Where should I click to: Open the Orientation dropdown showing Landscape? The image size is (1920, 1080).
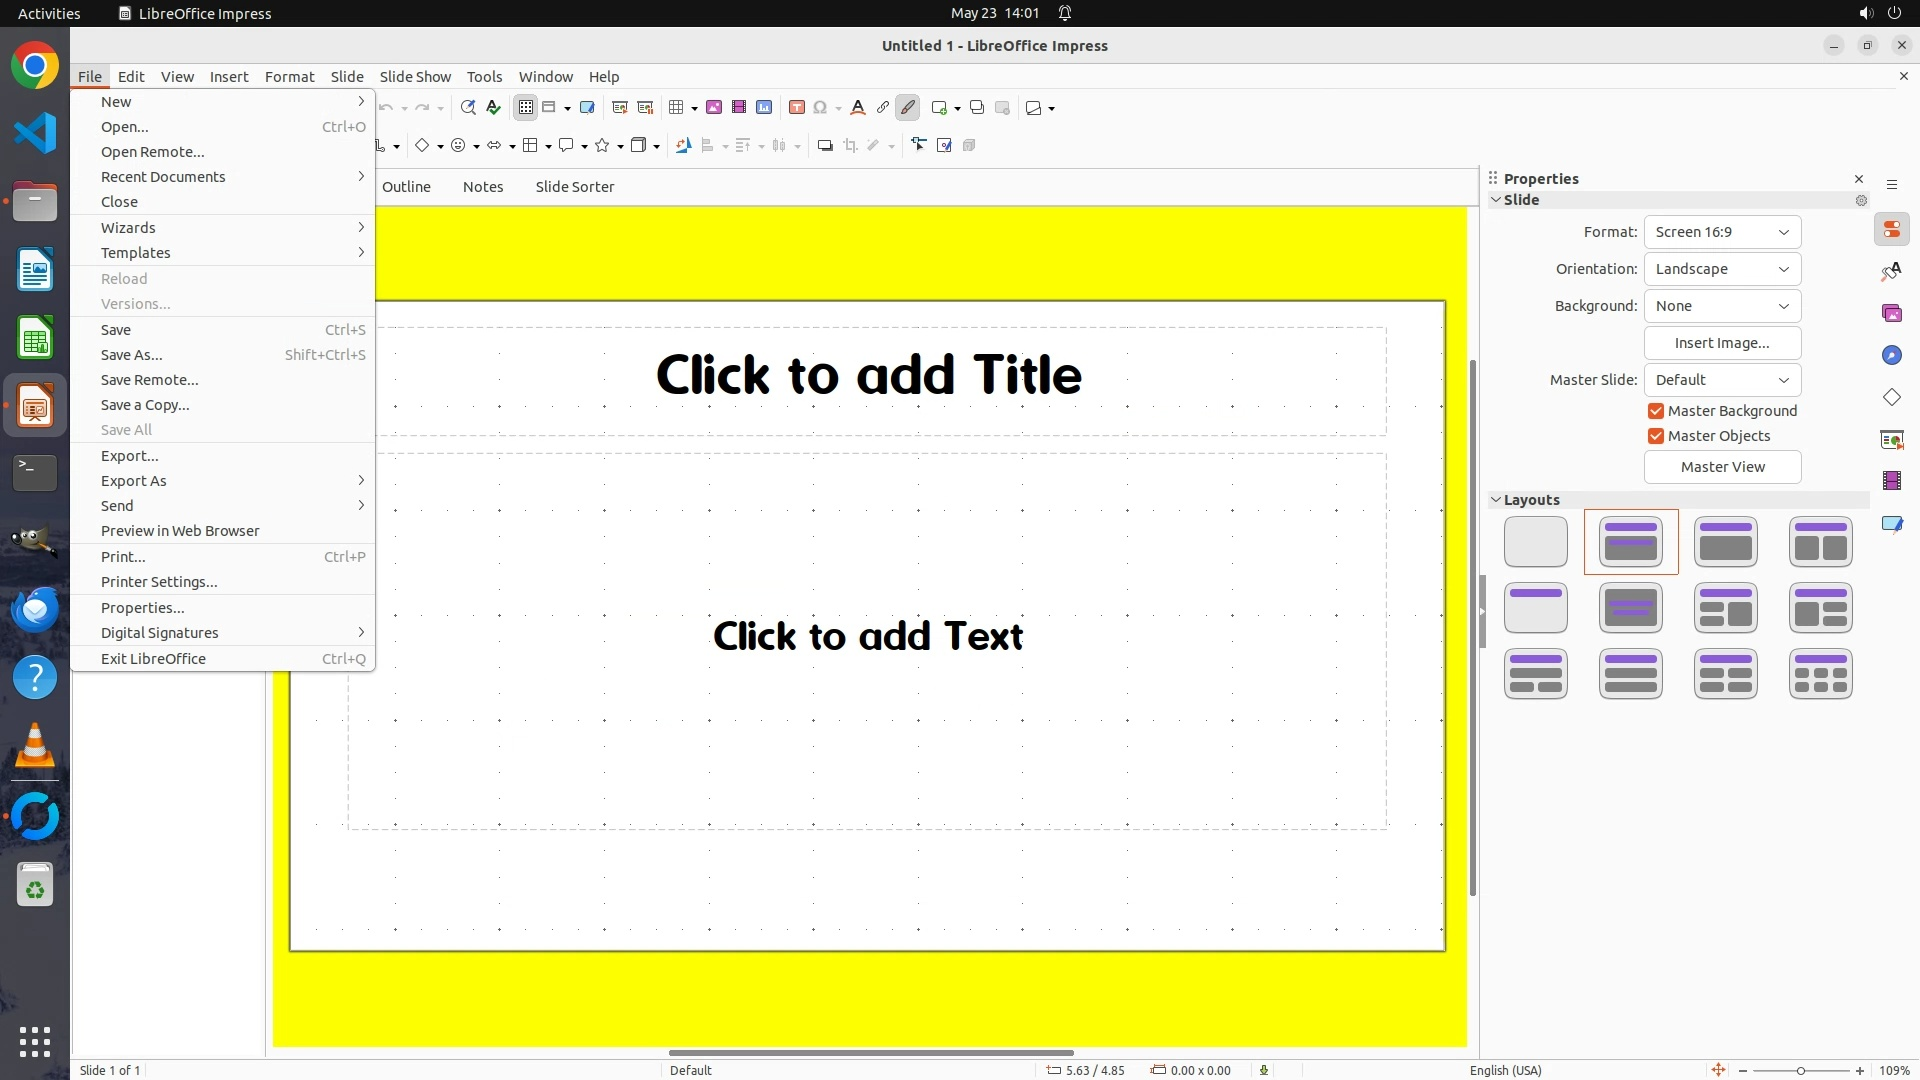click(x=1722, y=269)
